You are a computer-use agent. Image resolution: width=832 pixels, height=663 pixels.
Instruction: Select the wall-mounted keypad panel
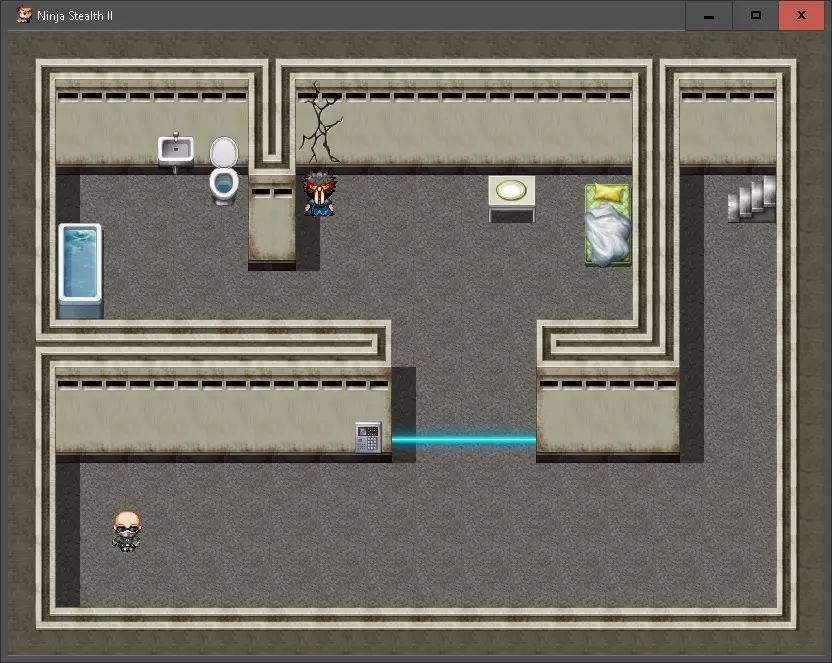coord(368,437)
